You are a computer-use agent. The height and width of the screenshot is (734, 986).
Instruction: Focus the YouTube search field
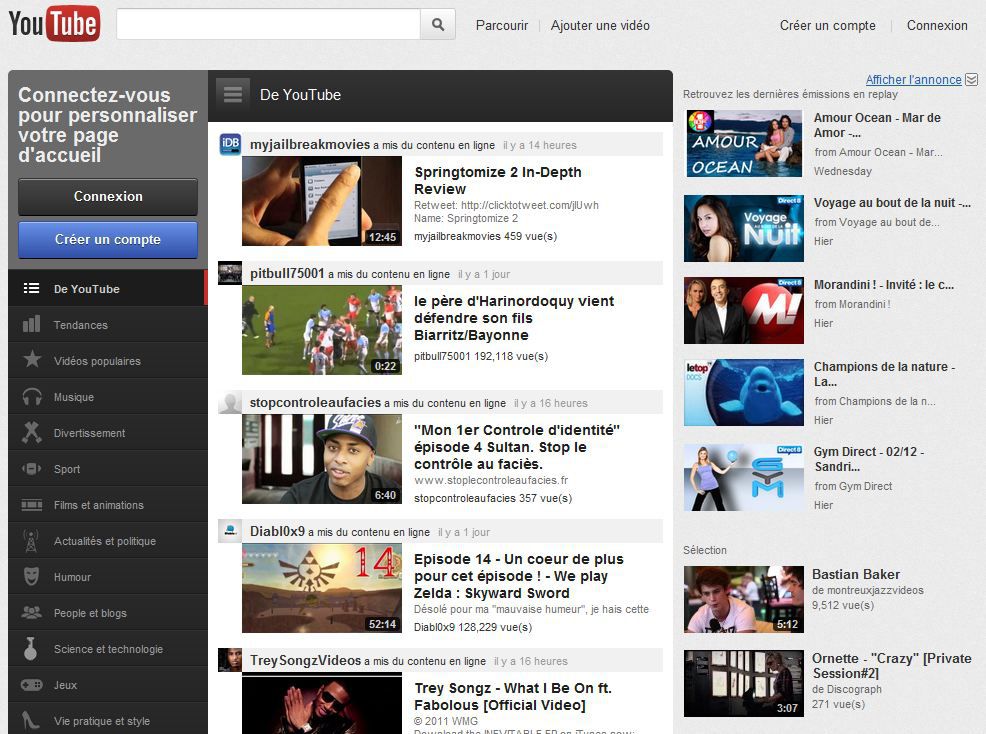[x=269, y=25]
